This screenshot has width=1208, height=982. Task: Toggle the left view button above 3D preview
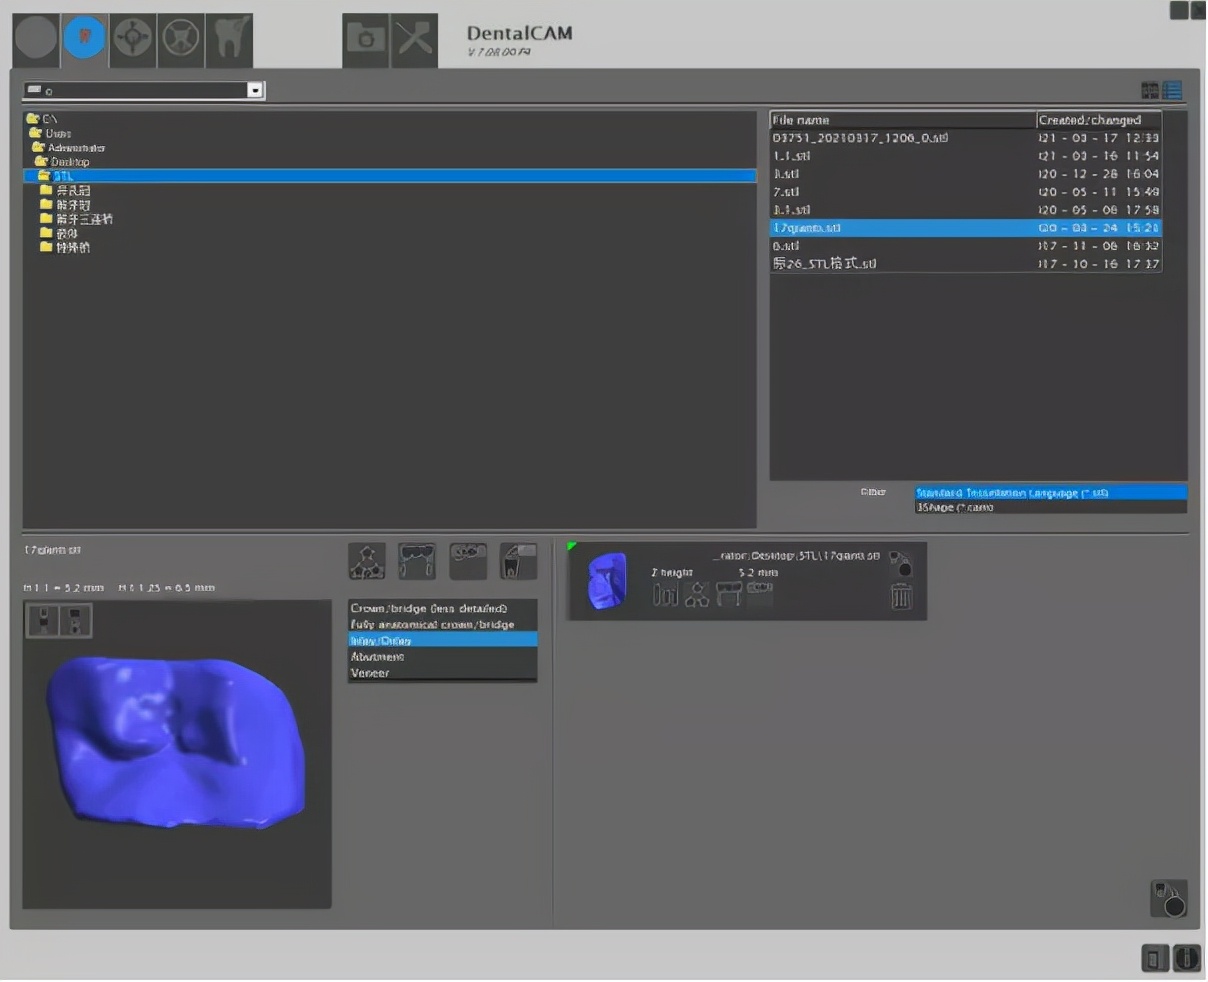click(41, 620)
